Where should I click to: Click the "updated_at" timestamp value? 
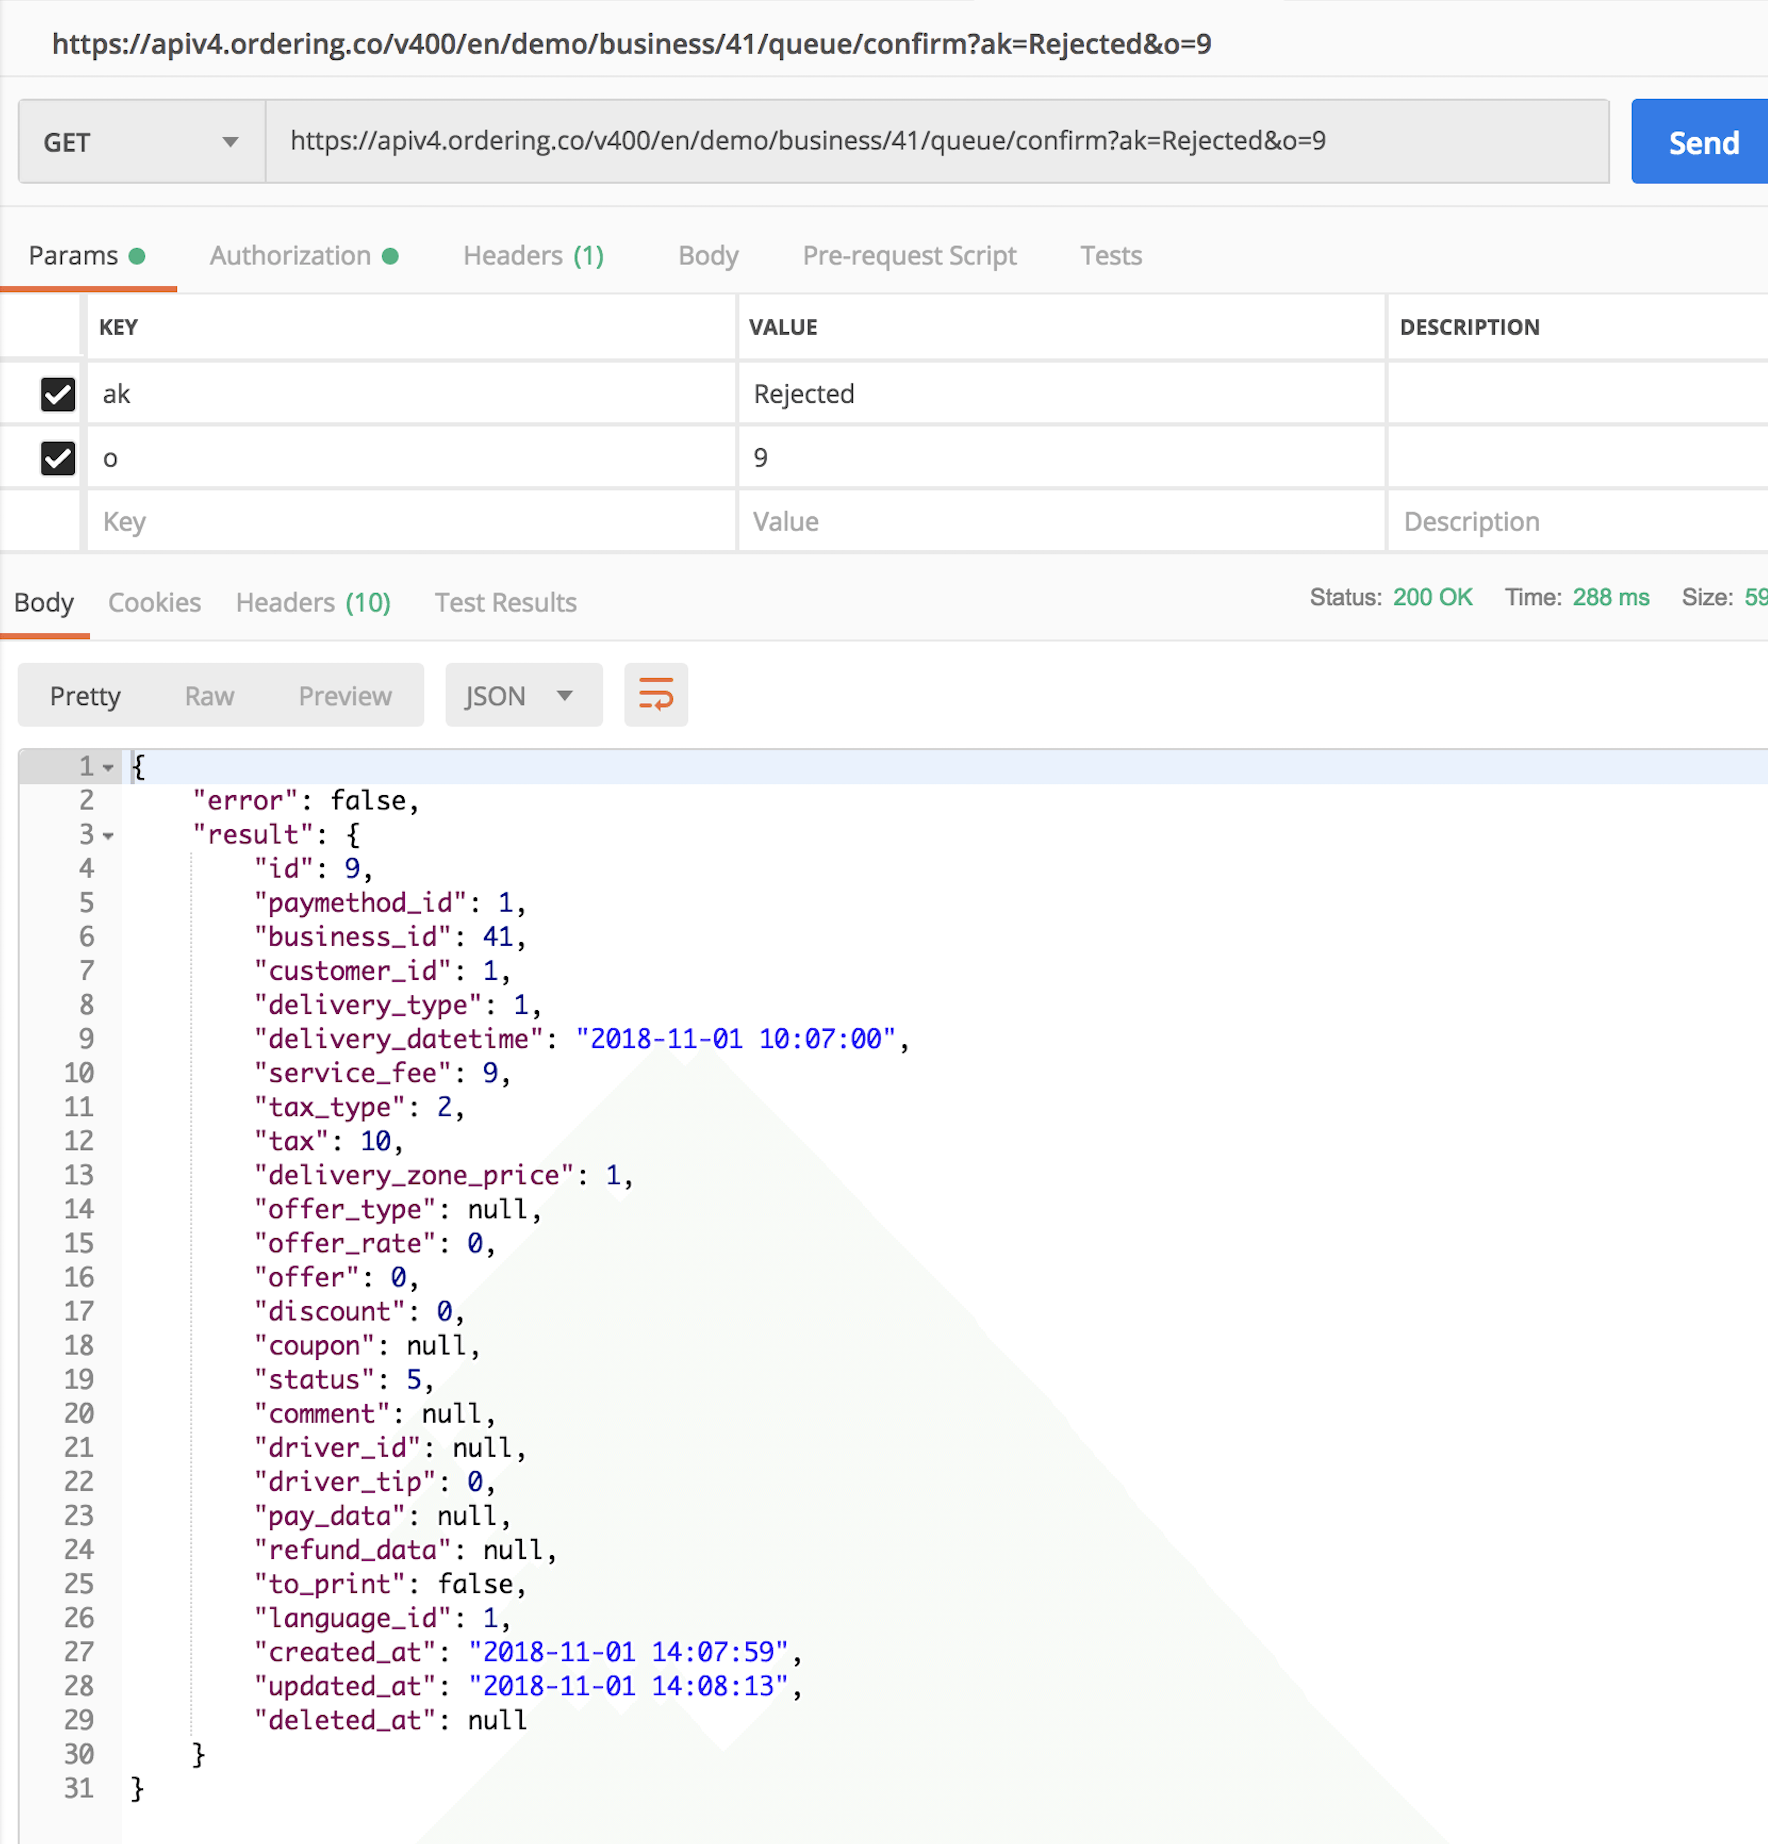tap(629, 1686)
